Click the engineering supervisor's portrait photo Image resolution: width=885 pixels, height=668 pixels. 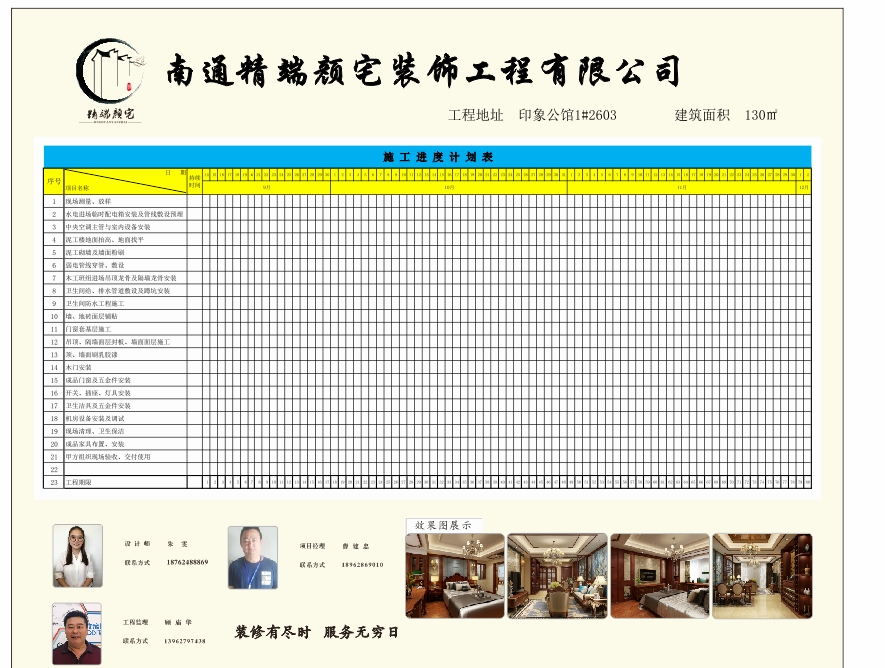pyautogui.click(x=77, y=634)
